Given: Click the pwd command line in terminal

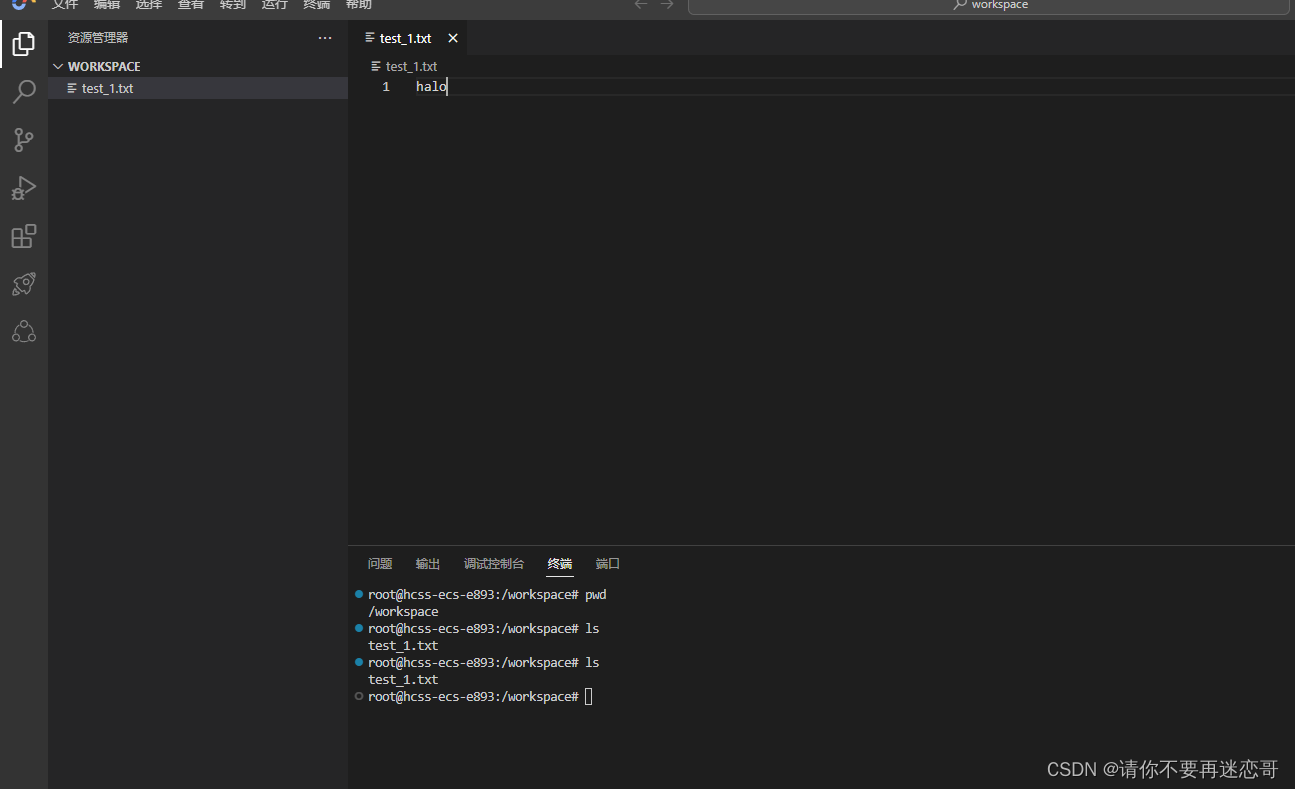Looking at the screenshot, I should pyautogui.click(x=487, y=594).
